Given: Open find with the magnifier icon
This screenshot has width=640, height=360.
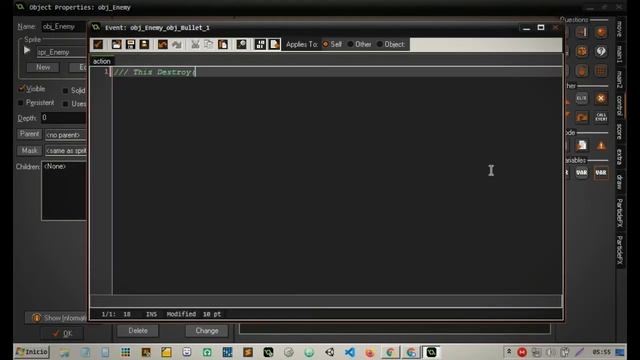Looking at the screenshot, I should (241, 44).
